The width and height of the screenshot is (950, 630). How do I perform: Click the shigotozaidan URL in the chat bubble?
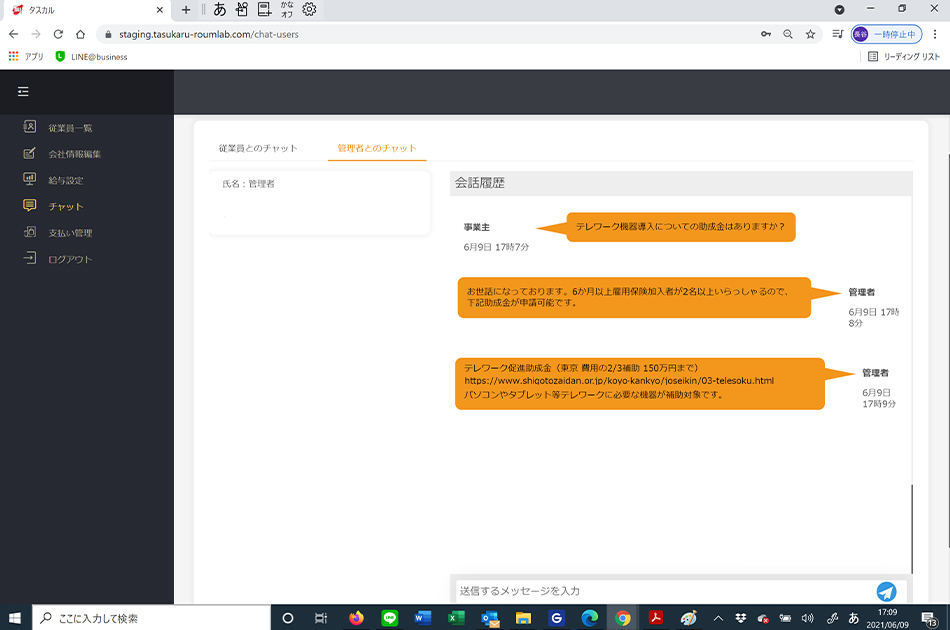tap(619, 381)
